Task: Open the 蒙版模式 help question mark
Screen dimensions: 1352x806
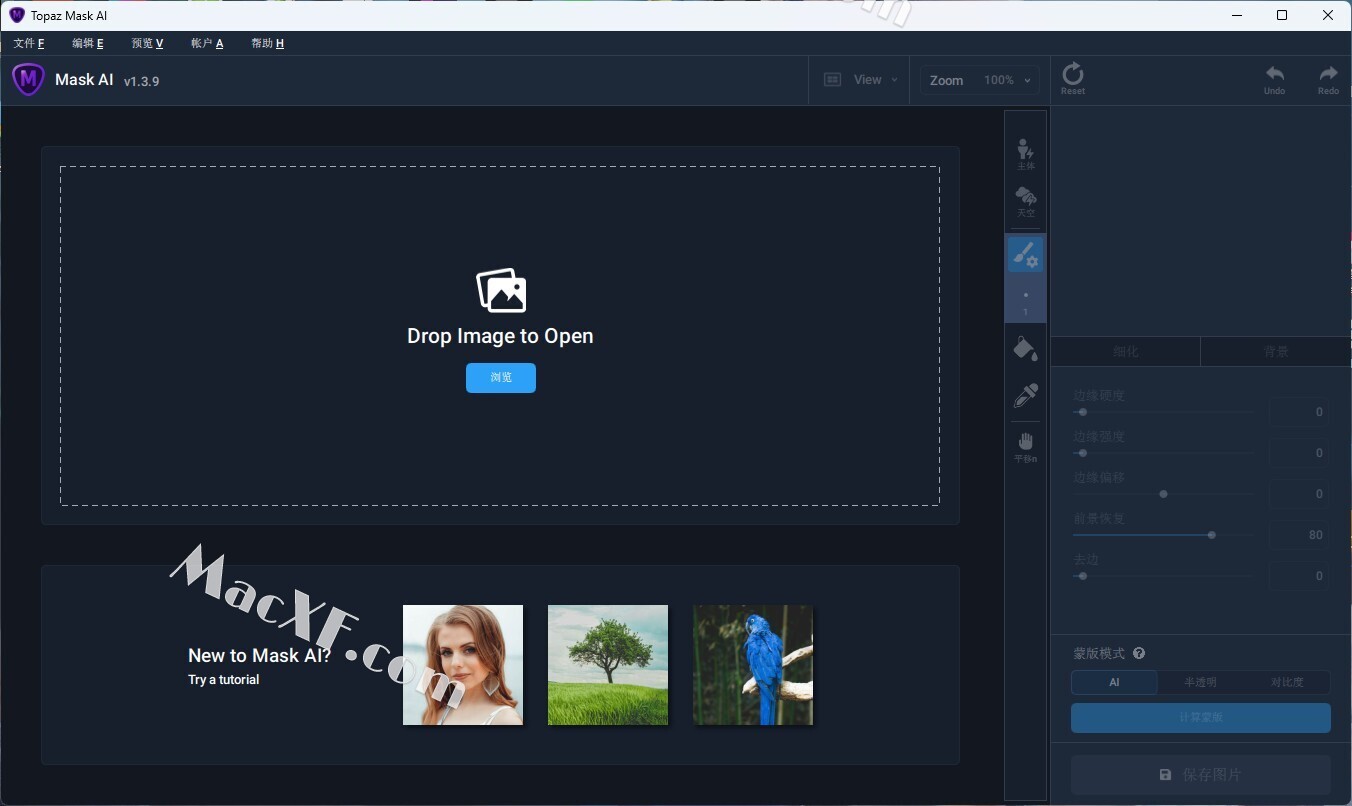Action: (x=1139, y=653)
